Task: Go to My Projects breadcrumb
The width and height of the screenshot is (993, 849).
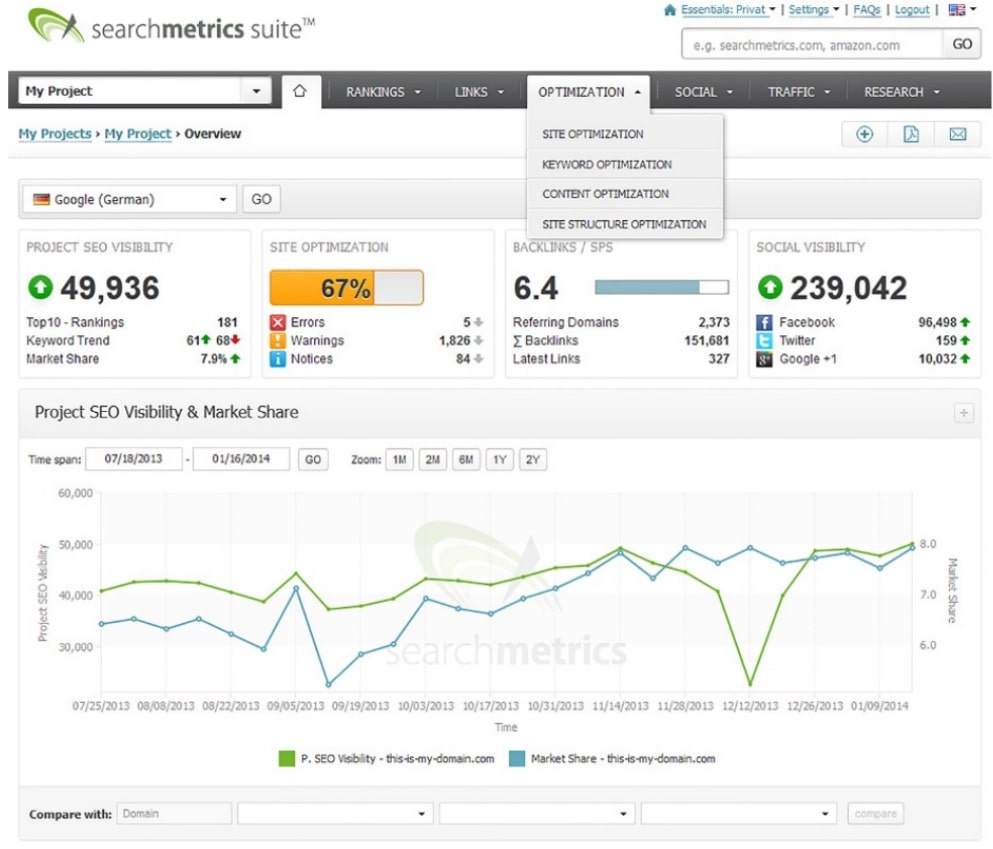Action: tap(55, 134)
